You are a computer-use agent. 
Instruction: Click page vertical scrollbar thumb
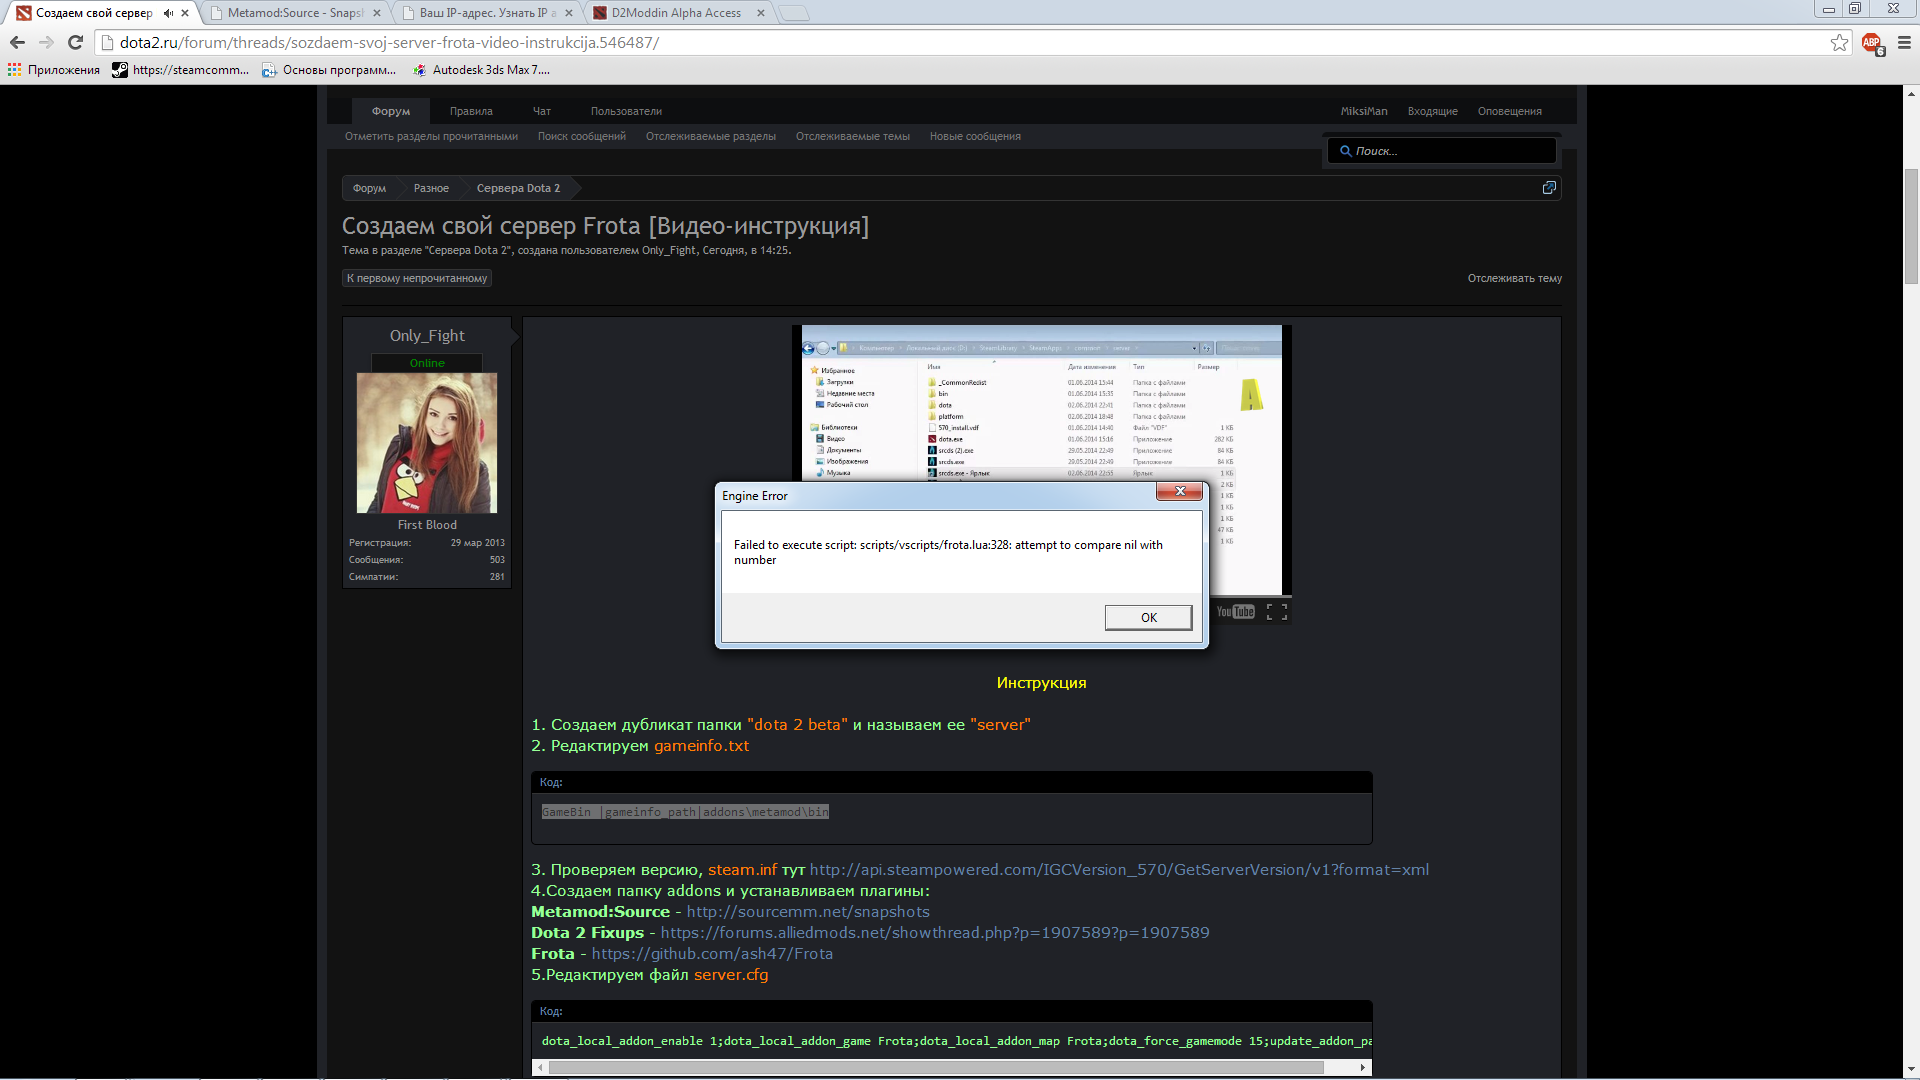[x=1911, y=227]
